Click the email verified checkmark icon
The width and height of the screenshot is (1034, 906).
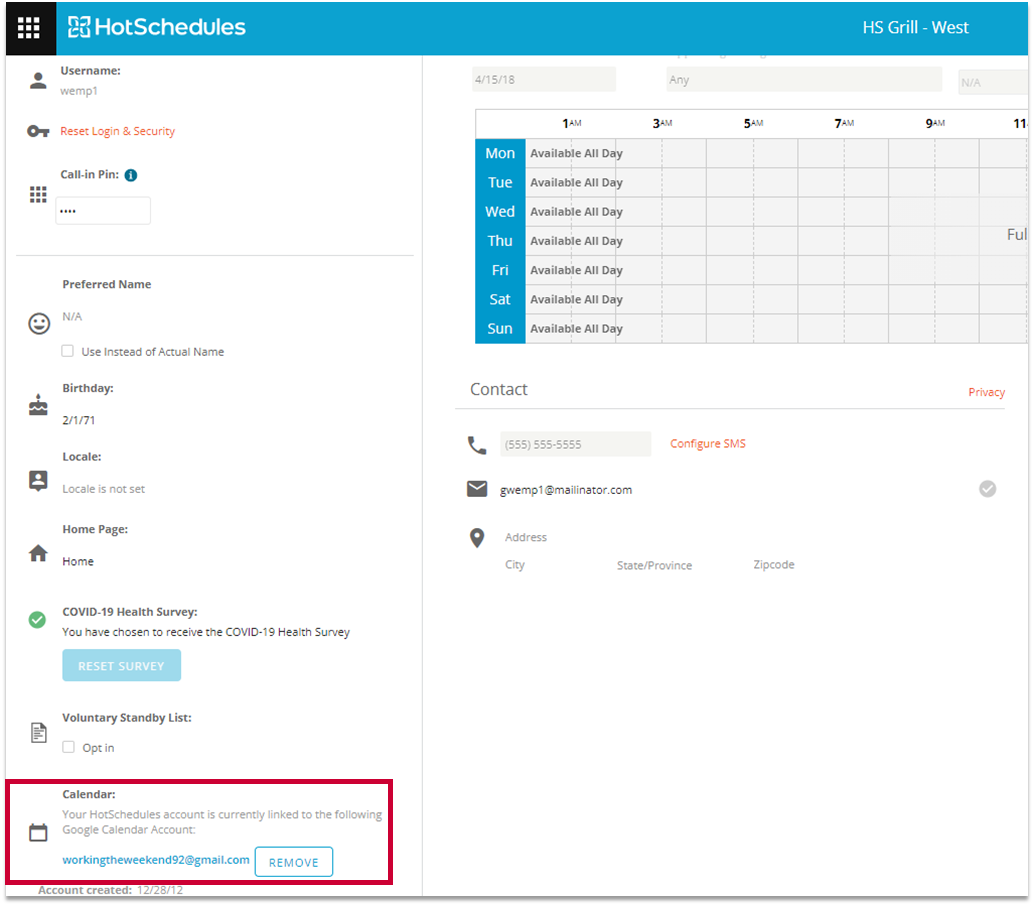point(987,489)
